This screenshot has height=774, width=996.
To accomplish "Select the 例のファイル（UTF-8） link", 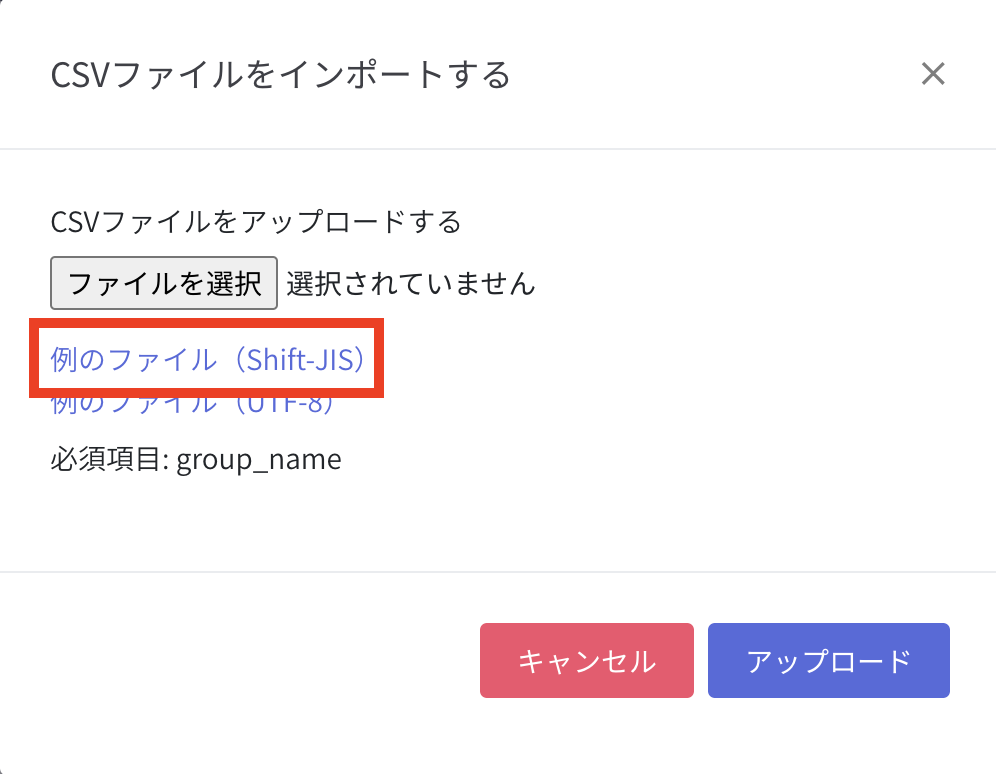I will click(192, 407).
